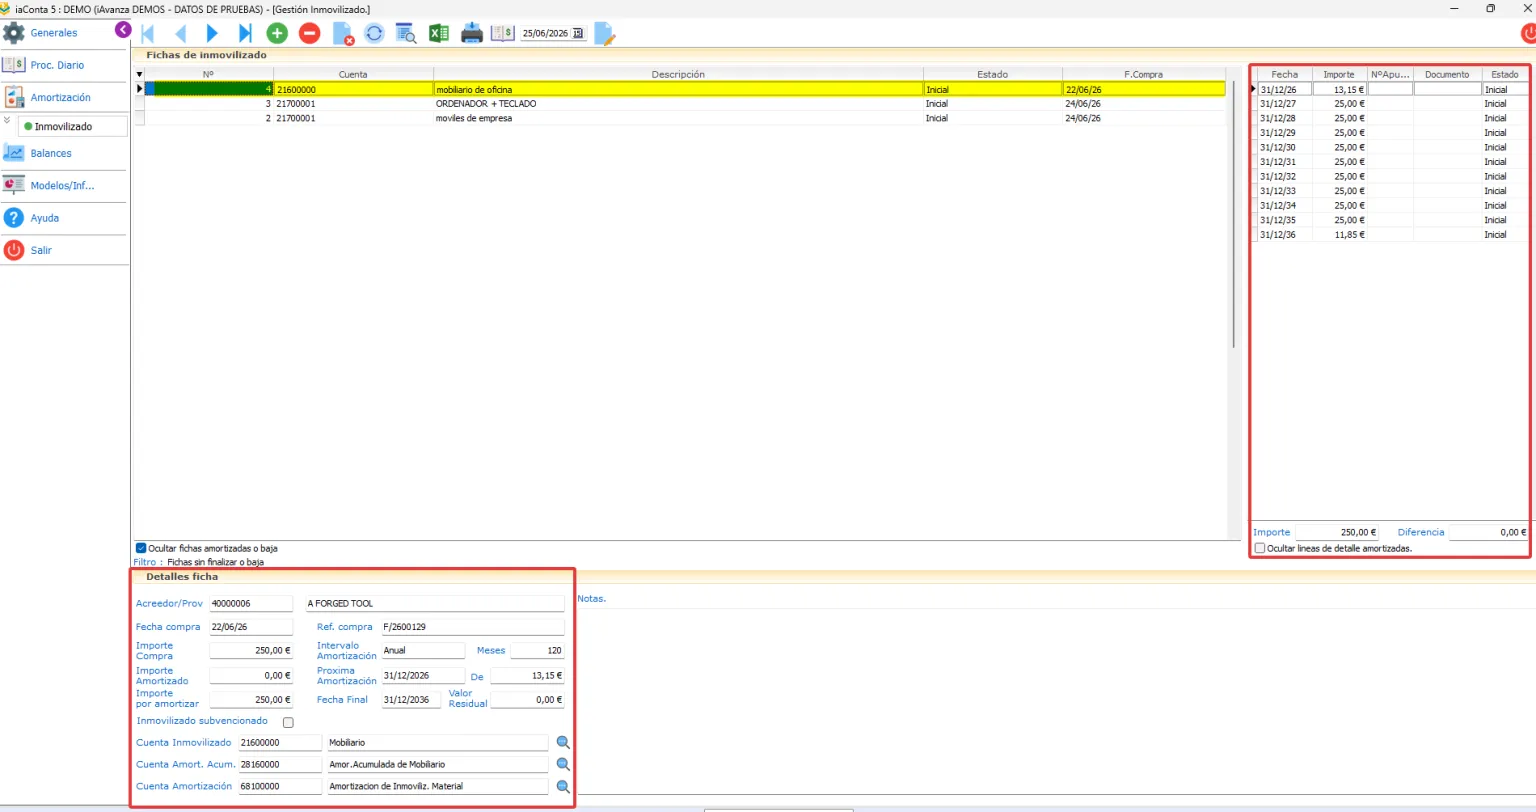Export the list to Excel
Screen dimensions: 1536x812
439,33
